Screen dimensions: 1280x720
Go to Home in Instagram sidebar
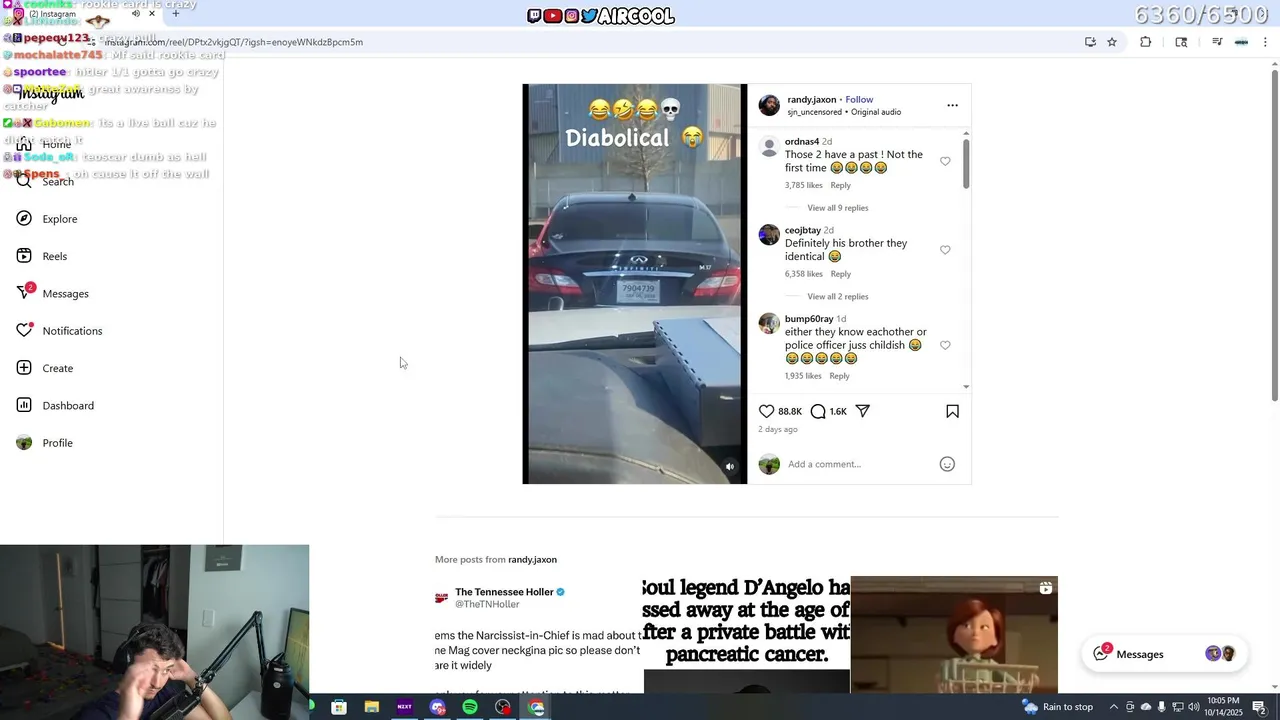[44, 144]
